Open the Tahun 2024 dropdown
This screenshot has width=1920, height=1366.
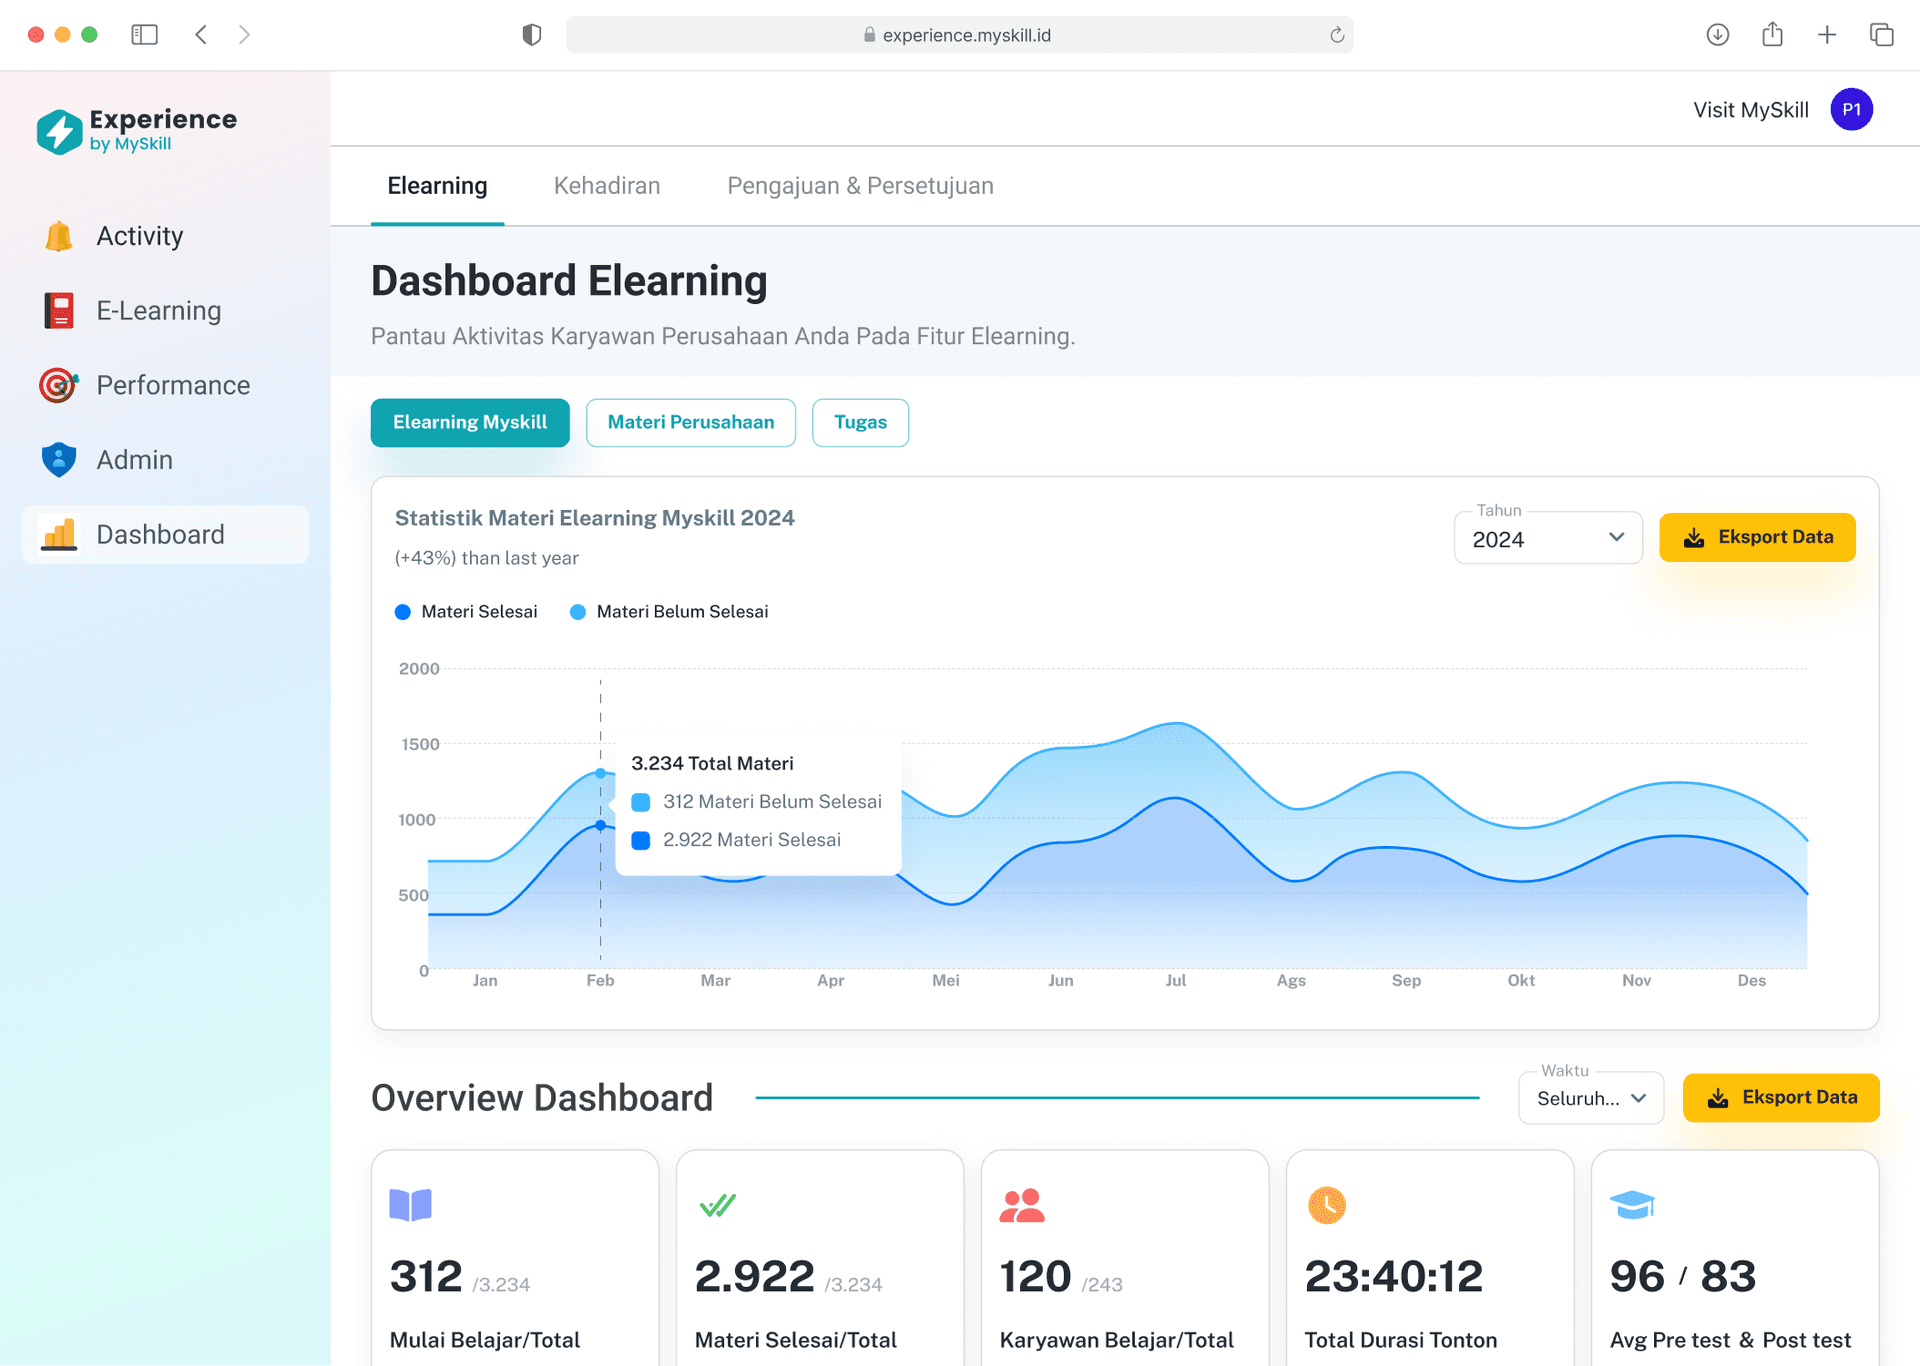(x=1548, y=539)
